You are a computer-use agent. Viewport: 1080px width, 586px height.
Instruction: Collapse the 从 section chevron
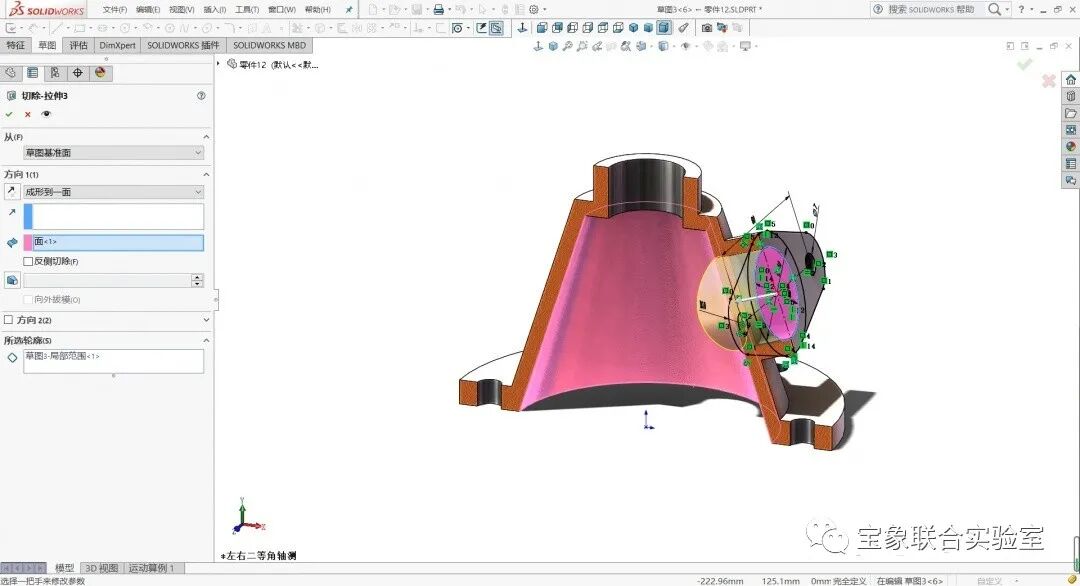pos(206,137)
